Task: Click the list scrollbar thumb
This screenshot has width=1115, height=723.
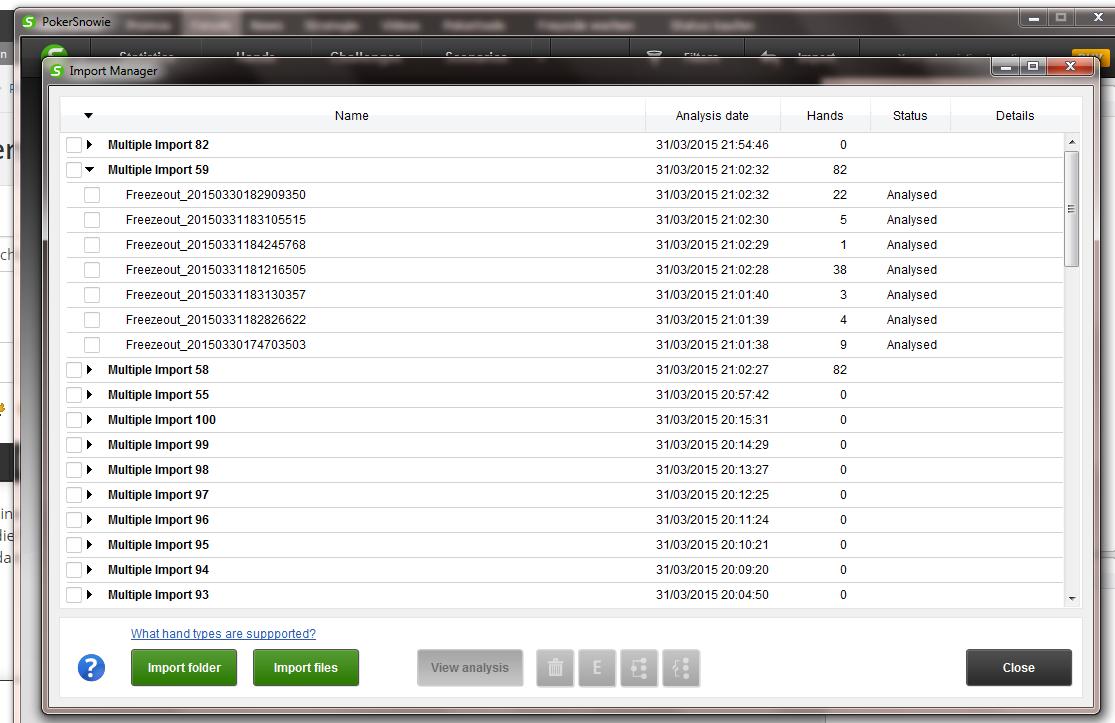Action: (1072, 209)
